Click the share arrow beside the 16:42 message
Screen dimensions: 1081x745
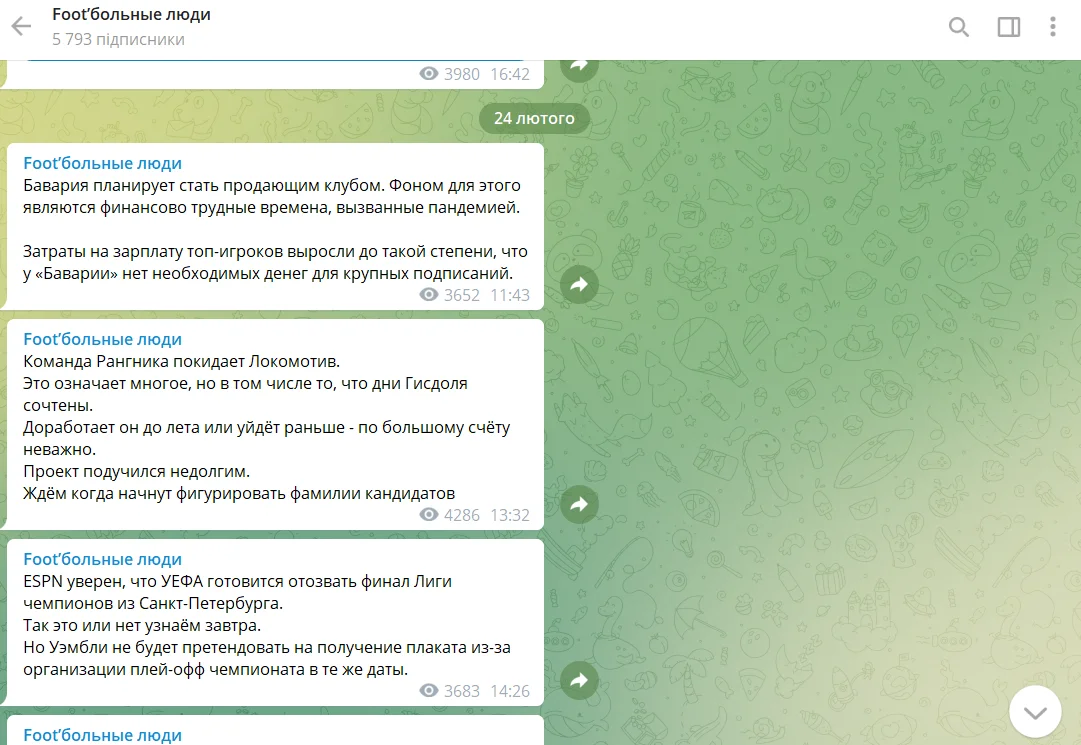pos(578,67)
